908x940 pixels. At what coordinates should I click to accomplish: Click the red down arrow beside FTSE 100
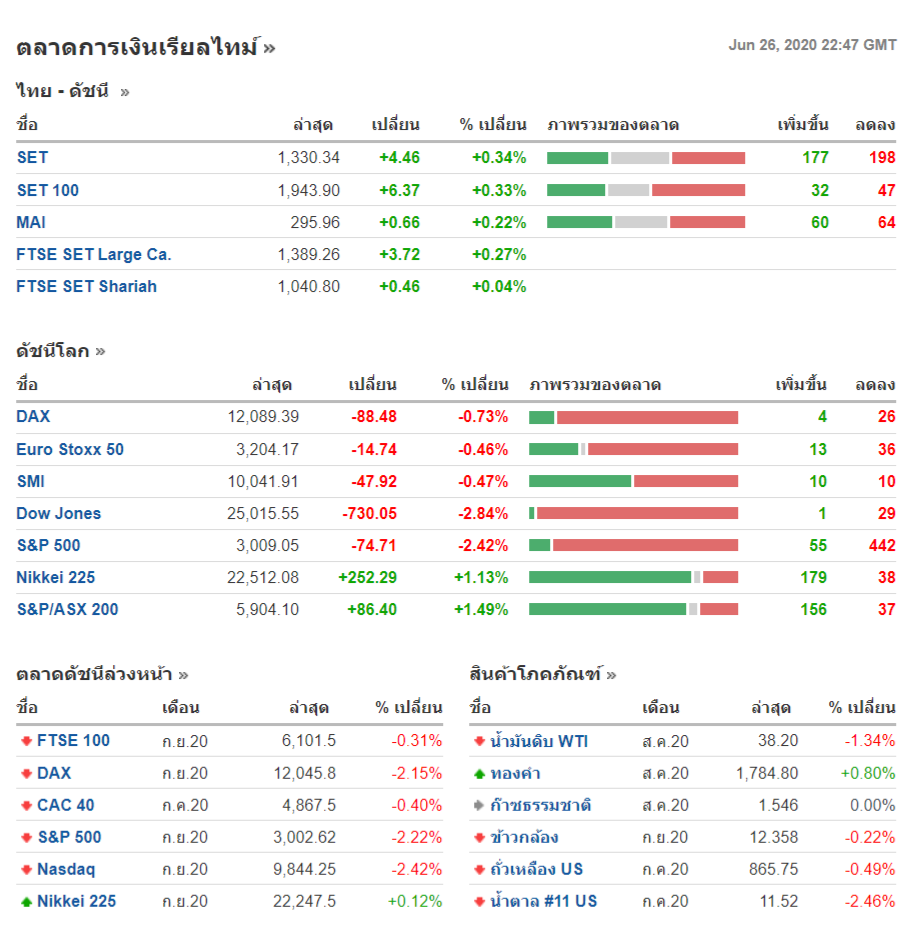tap(26, 742)
